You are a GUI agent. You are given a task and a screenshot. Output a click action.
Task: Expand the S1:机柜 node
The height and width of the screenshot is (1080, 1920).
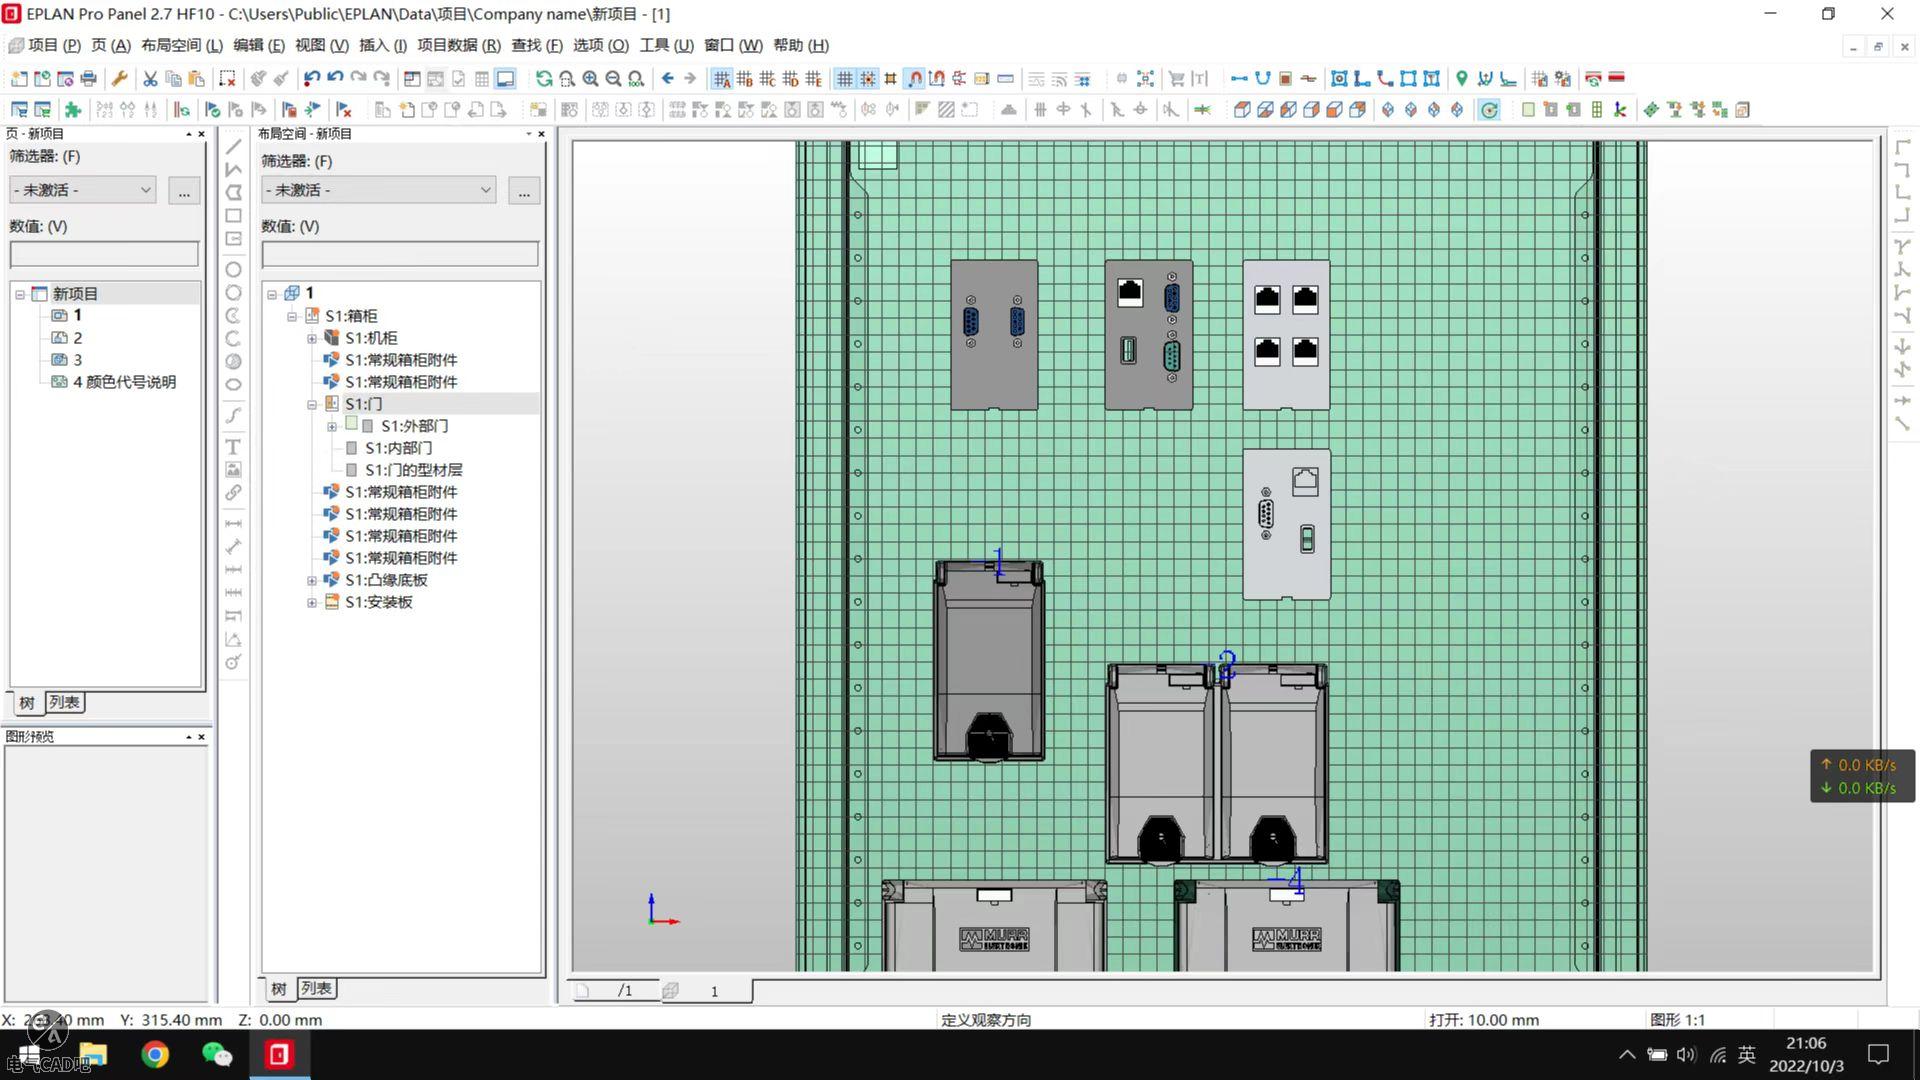tap(312, 338)
